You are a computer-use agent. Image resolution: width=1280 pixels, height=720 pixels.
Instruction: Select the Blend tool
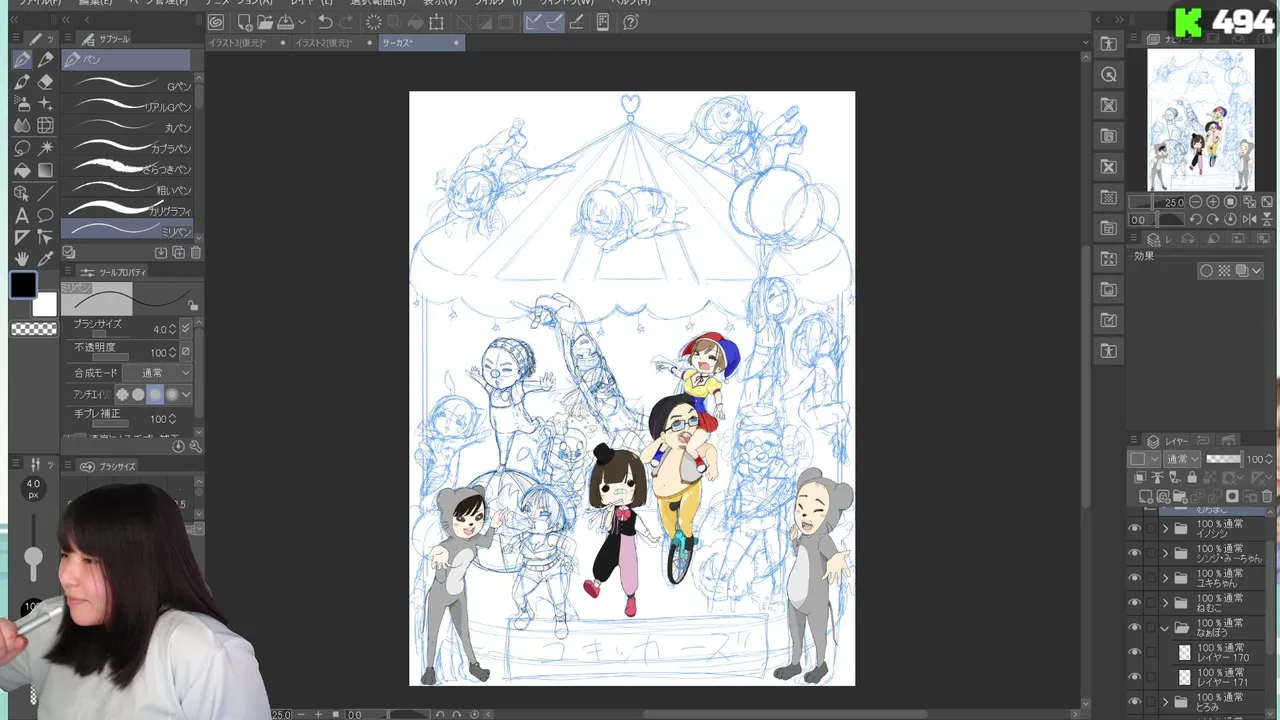(x=22, y=126)
